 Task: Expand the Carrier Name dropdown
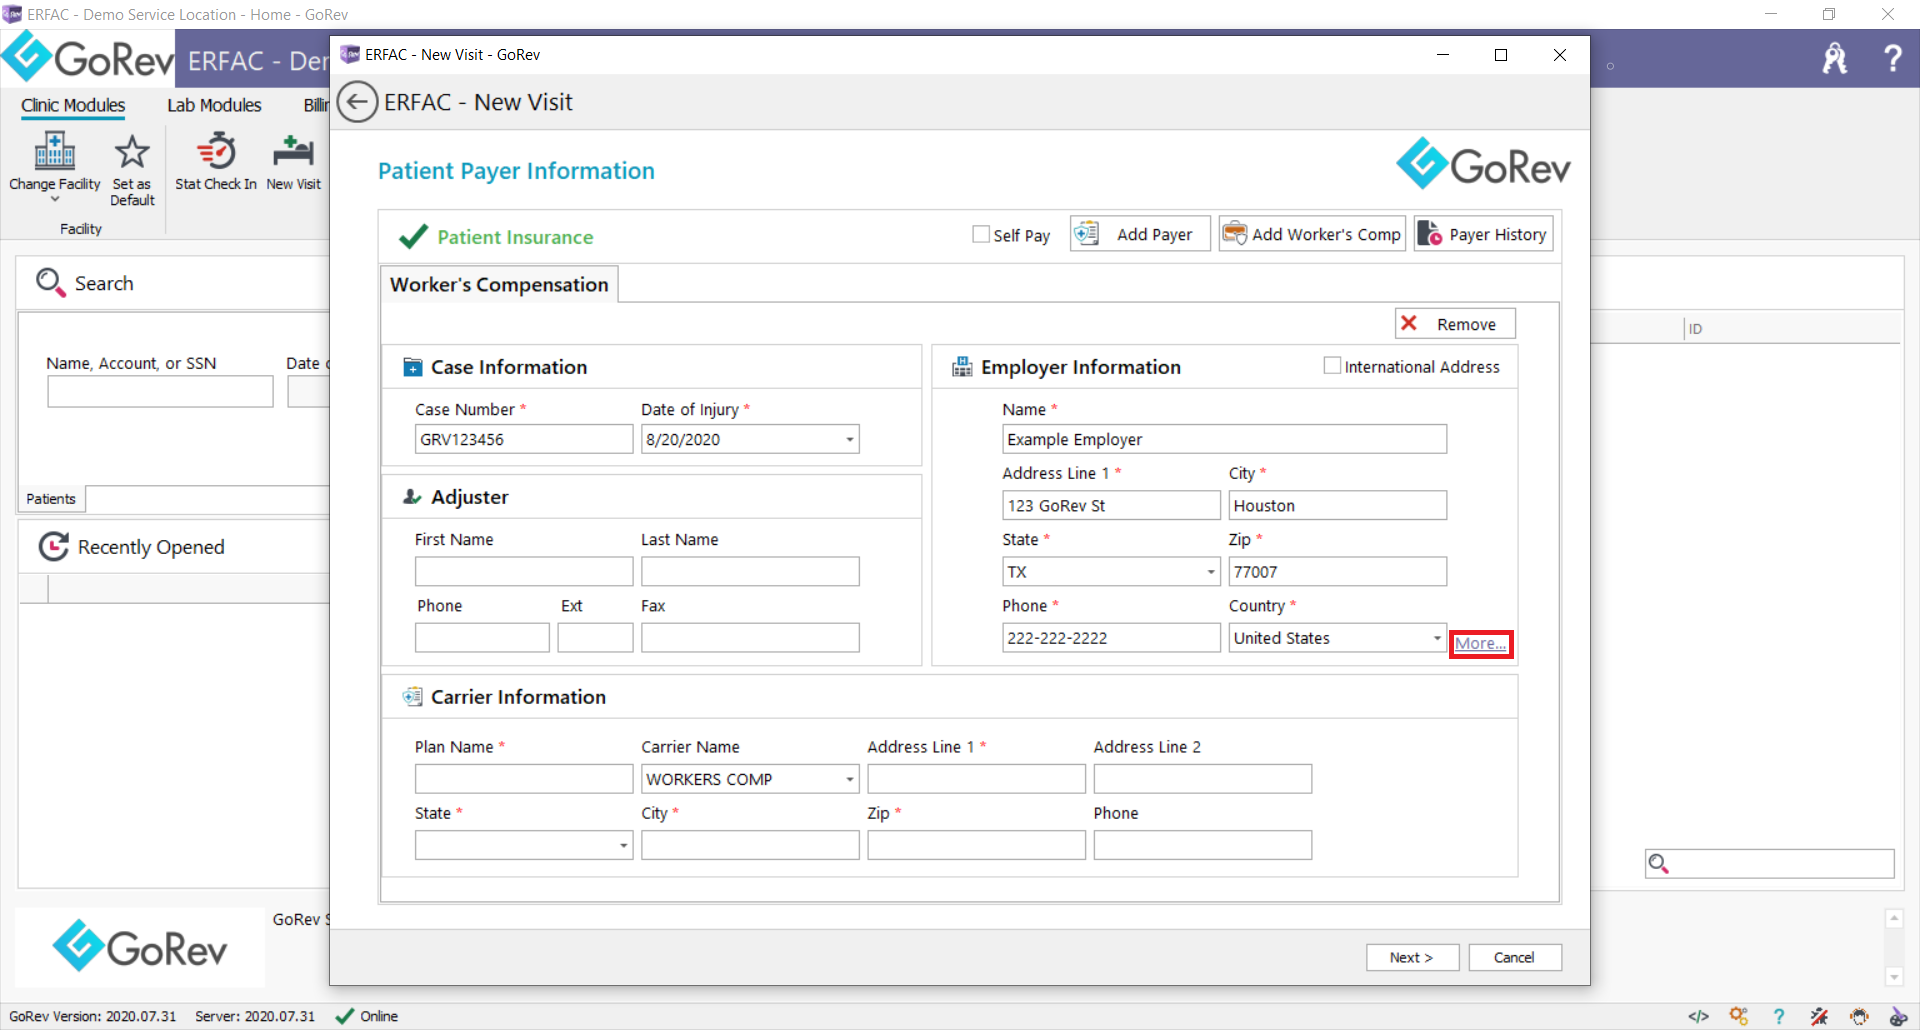pyautogui.click(x=849, y=779)
